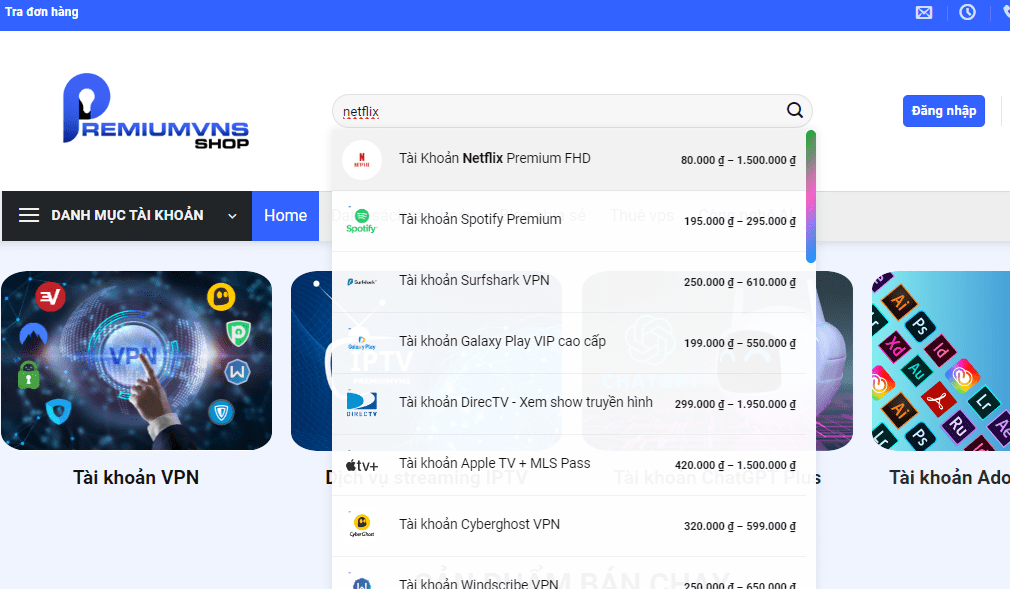Viewport: 1010px width, 589px height.
Task: Open the Home menu tab
Action: pos(285,216)
